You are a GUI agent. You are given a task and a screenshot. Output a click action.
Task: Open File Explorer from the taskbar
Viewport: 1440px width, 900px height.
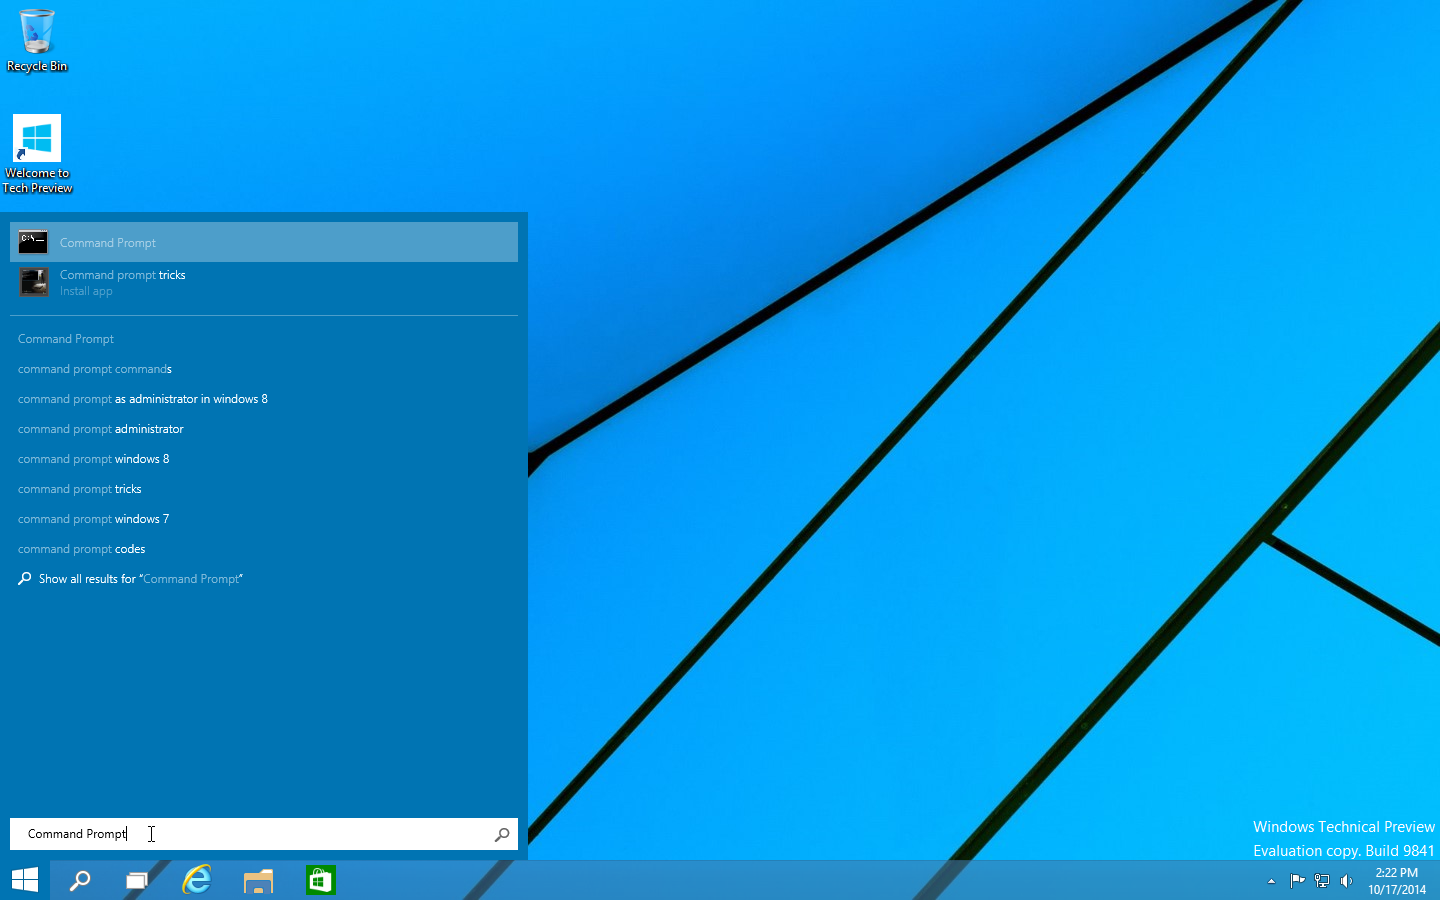point(258,880)
